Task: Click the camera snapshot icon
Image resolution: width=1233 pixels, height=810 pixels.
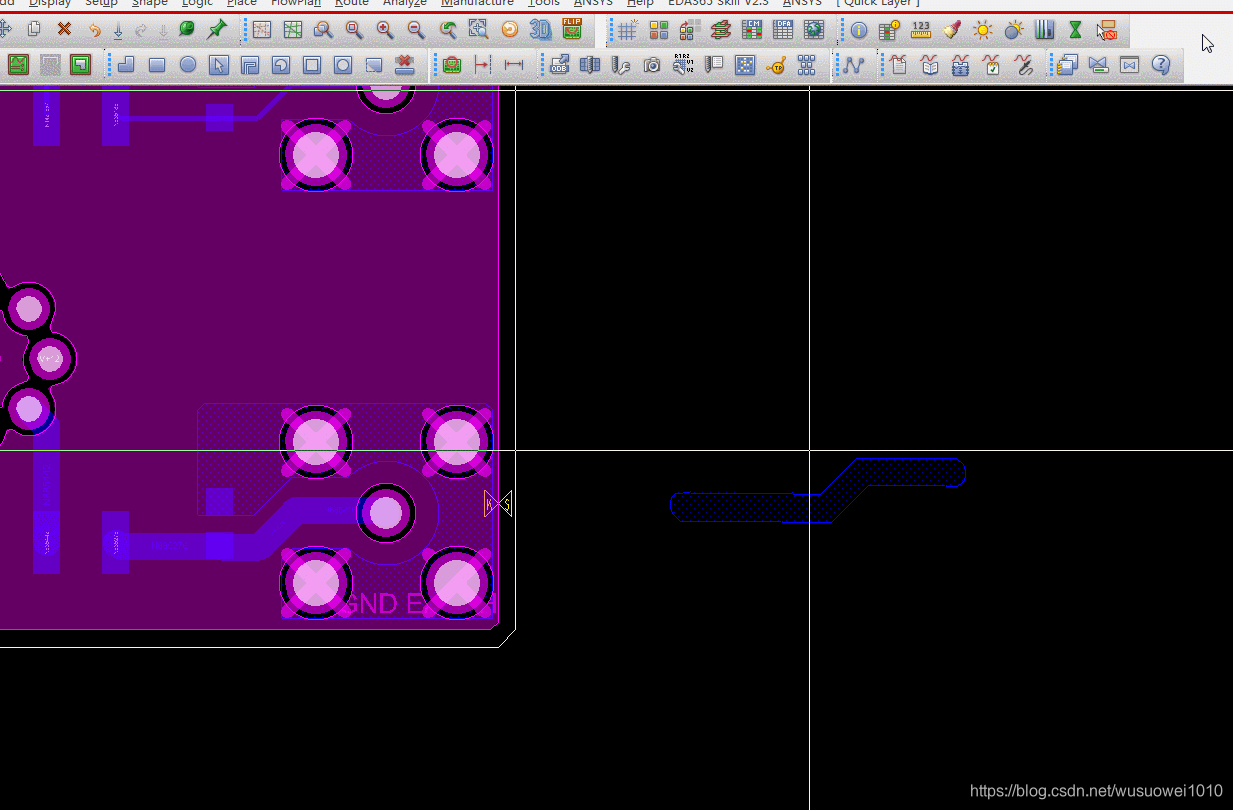Action: coord(652,65)
